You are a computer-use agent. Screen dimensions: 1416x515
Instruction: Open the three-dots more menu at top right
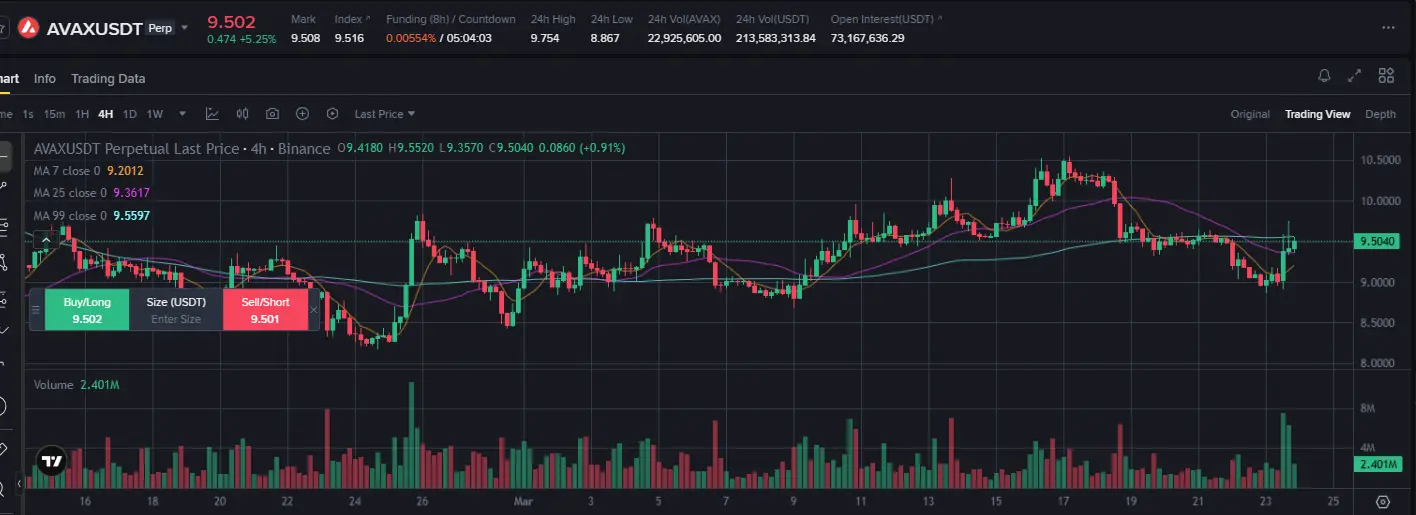coord(1387,28)
